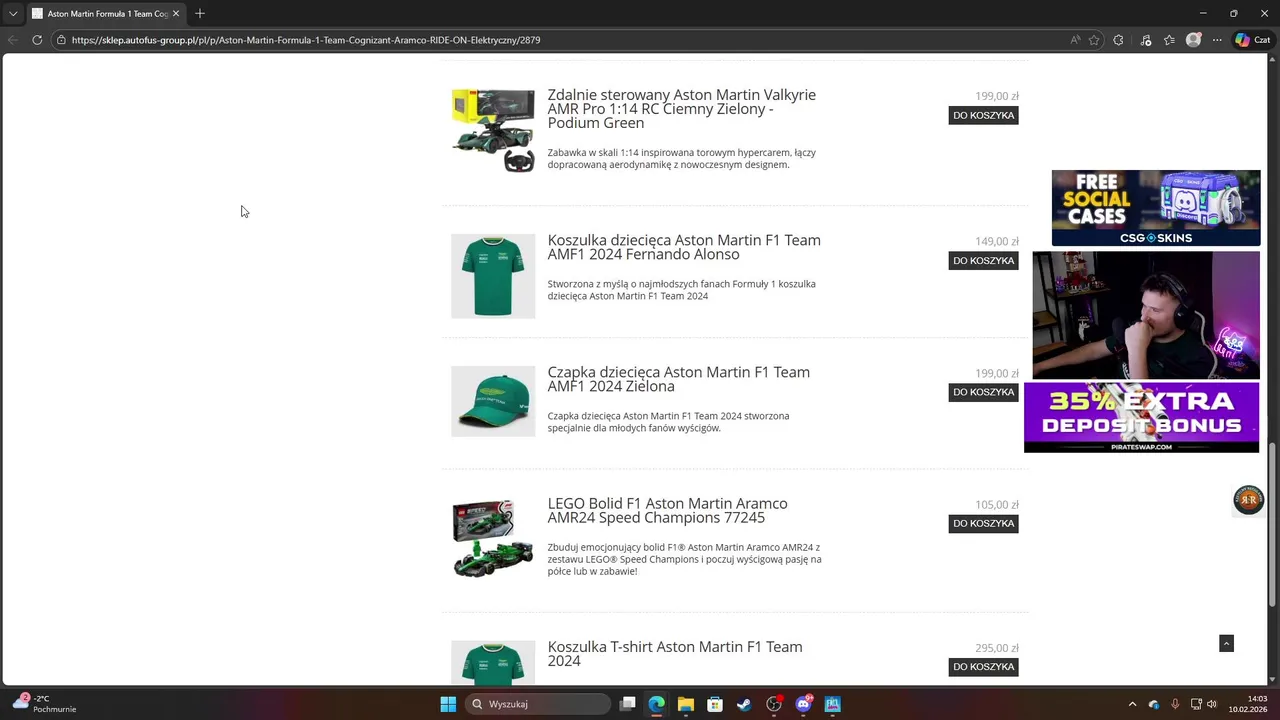1280x720 pixels.
Task: Open volume control speaker icon
Action: (1211, 704)
